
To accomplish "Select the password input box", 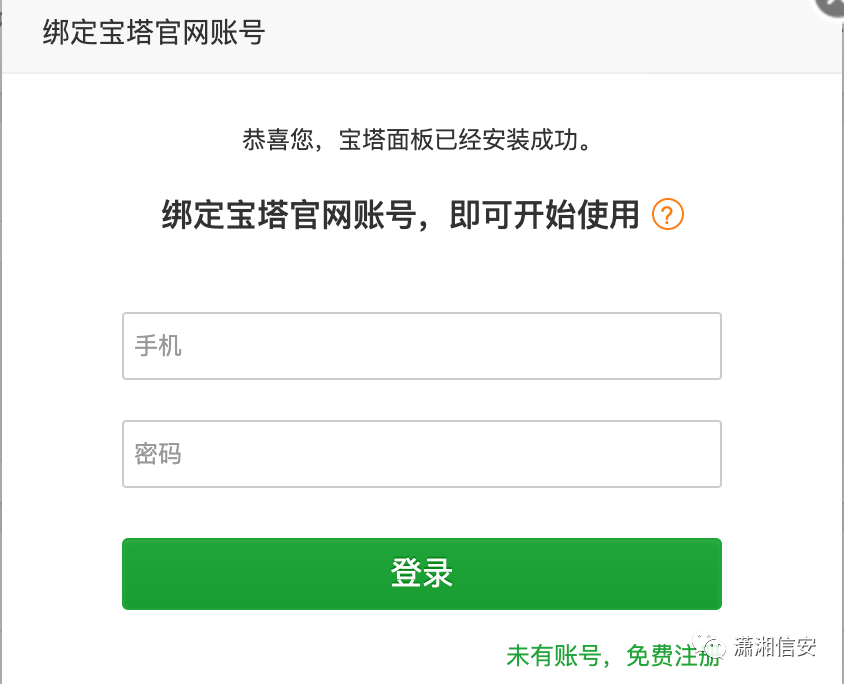I will (421, 454).
